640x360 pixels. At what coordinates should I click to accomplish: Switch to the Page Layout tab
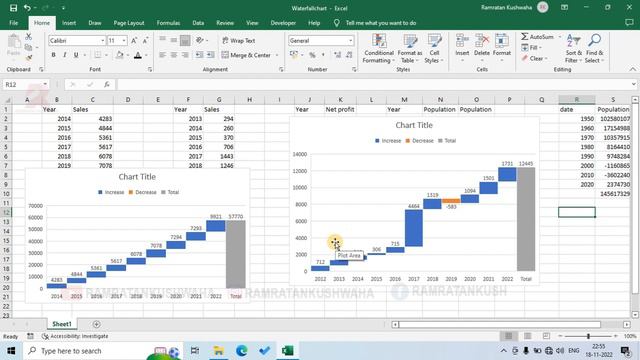click(x=129, y=23)
